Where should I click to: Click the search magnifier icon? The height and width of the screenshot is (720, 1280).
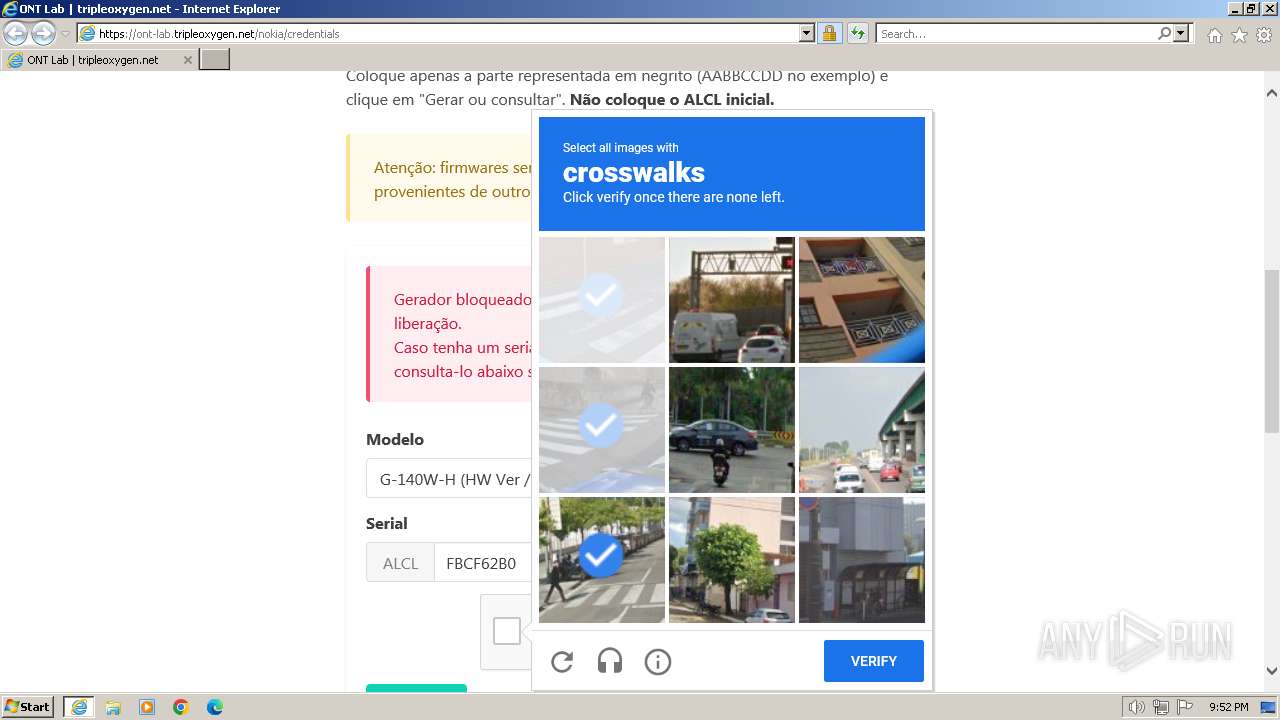1164,33
